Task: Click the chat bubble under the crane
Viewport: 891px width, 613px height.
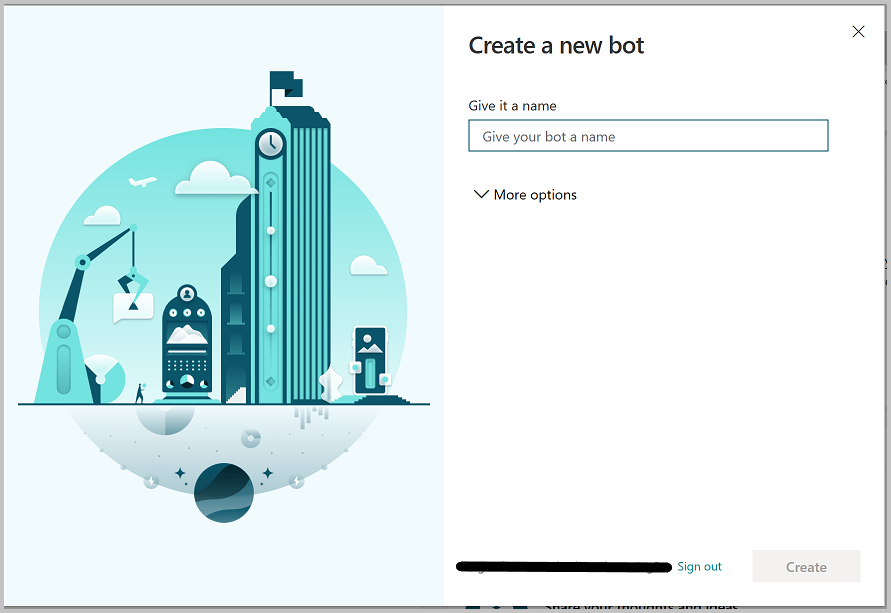Action: click(133, 306)
